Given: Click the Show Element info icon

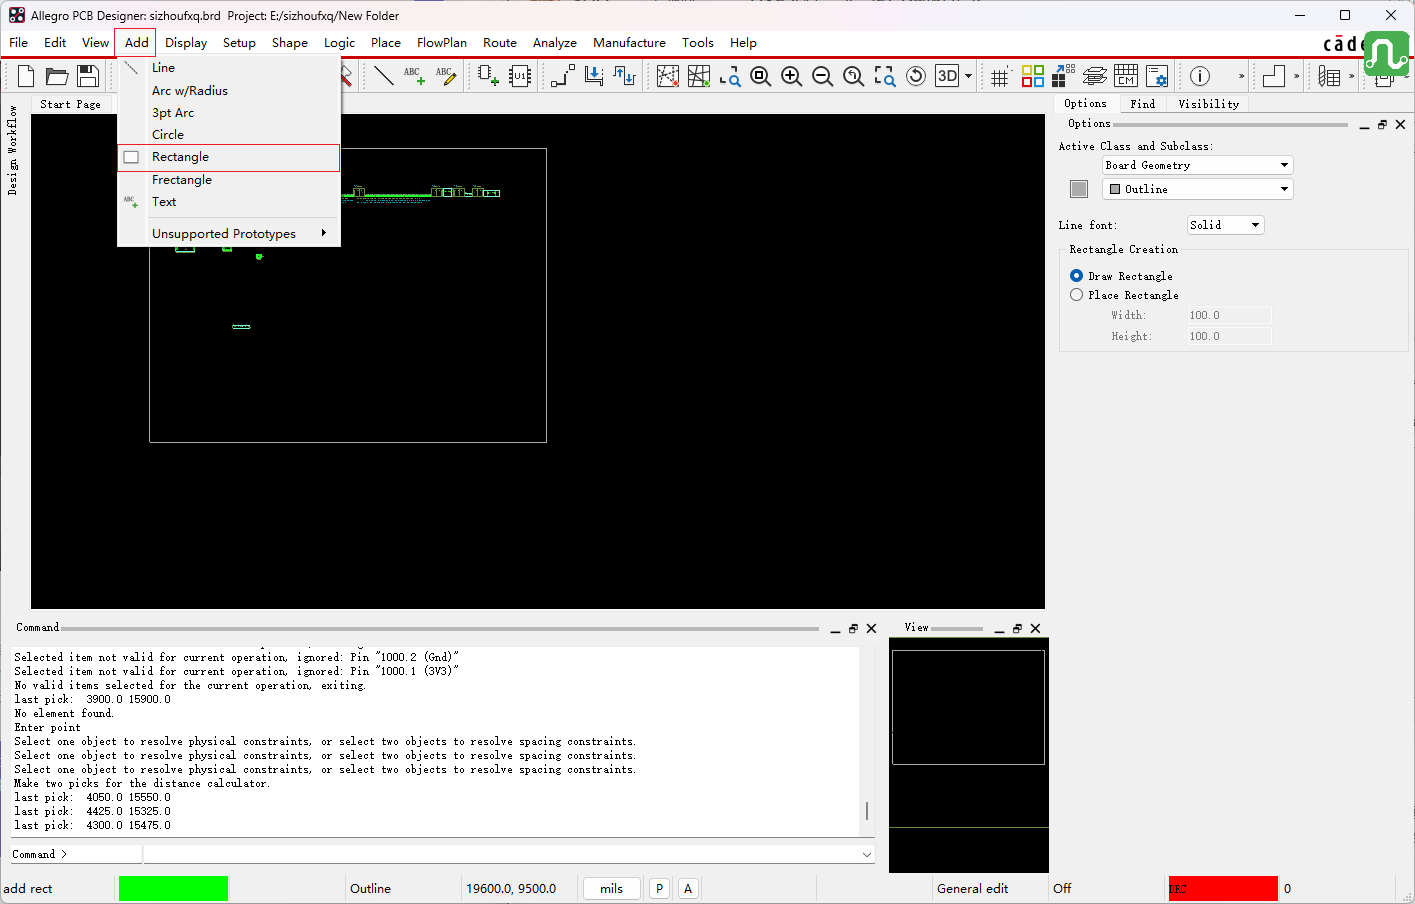Looking at the screenshot, I should (x=1200, y=76).
